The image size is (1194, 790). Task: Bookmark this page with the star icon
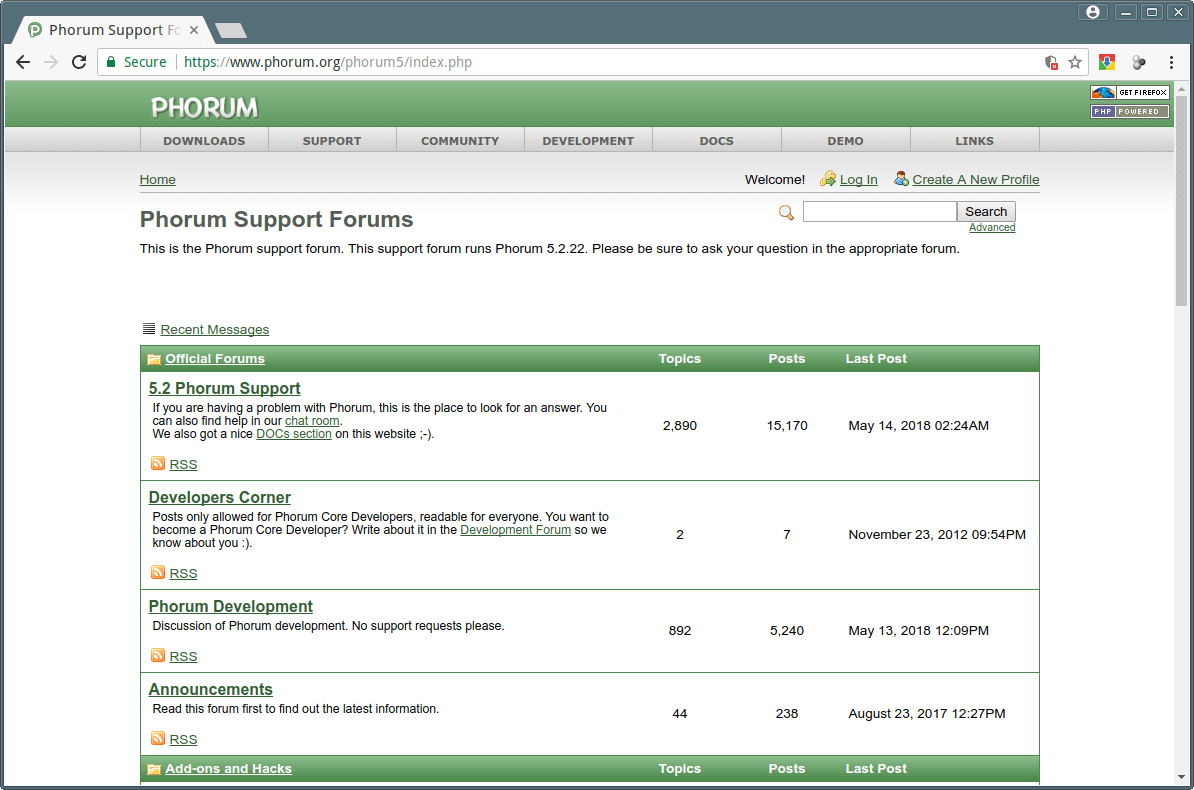pyautogui.click(x=1075, y=62)
